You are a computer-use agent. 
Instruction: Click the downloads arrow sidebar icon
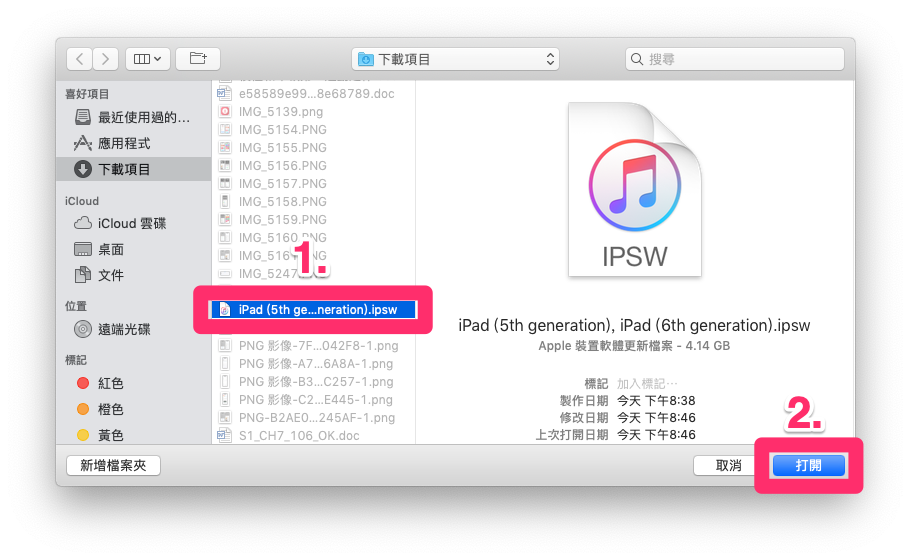pyautogui.click(x=83, y=169)
